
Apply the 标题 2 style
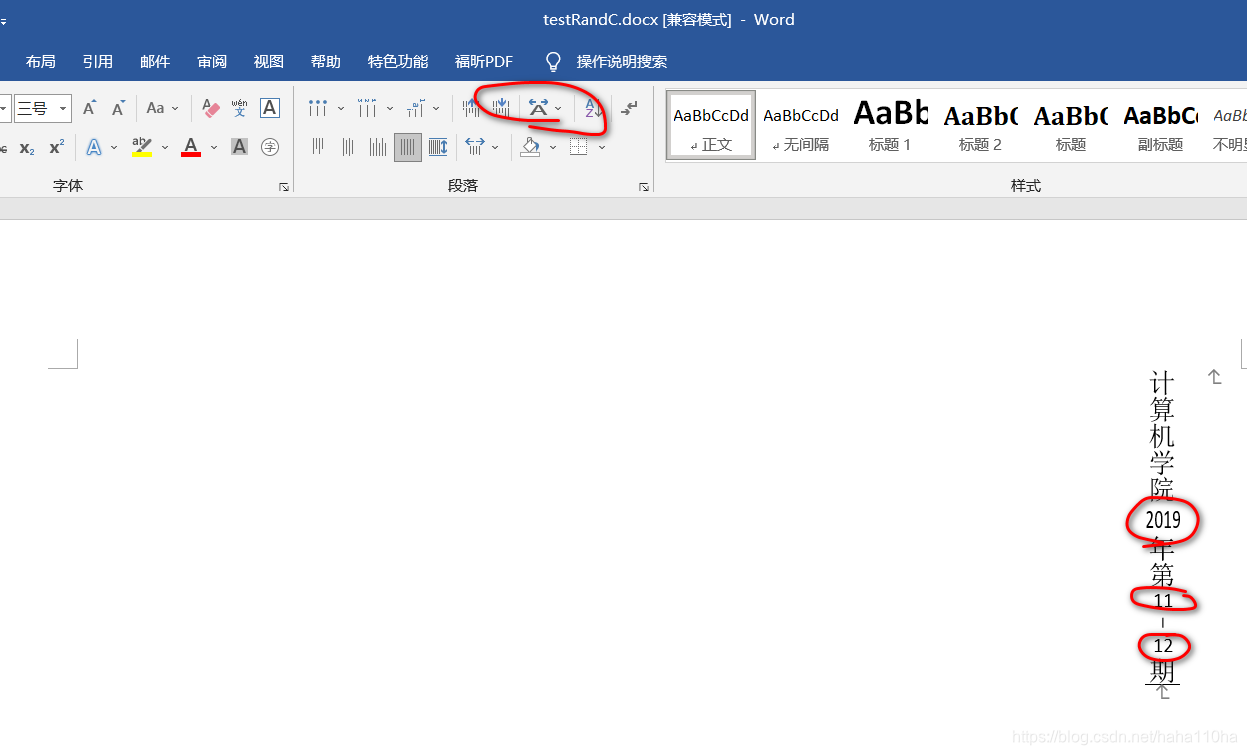pyautogui.click(x=980, y=125)
